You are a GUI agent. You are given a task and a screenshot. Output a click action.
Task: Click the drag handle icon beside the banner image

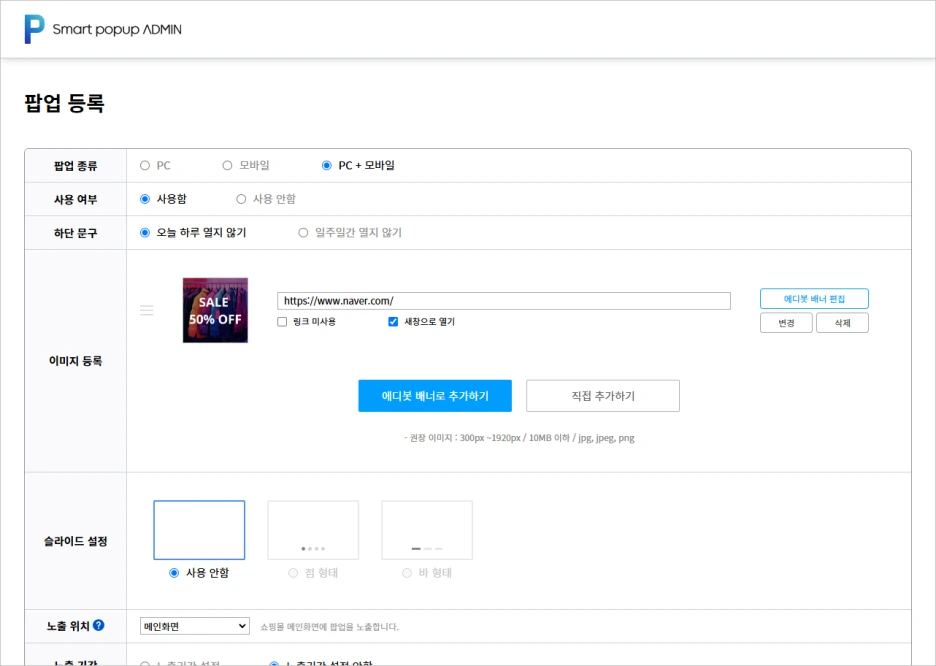pos(147,310)
